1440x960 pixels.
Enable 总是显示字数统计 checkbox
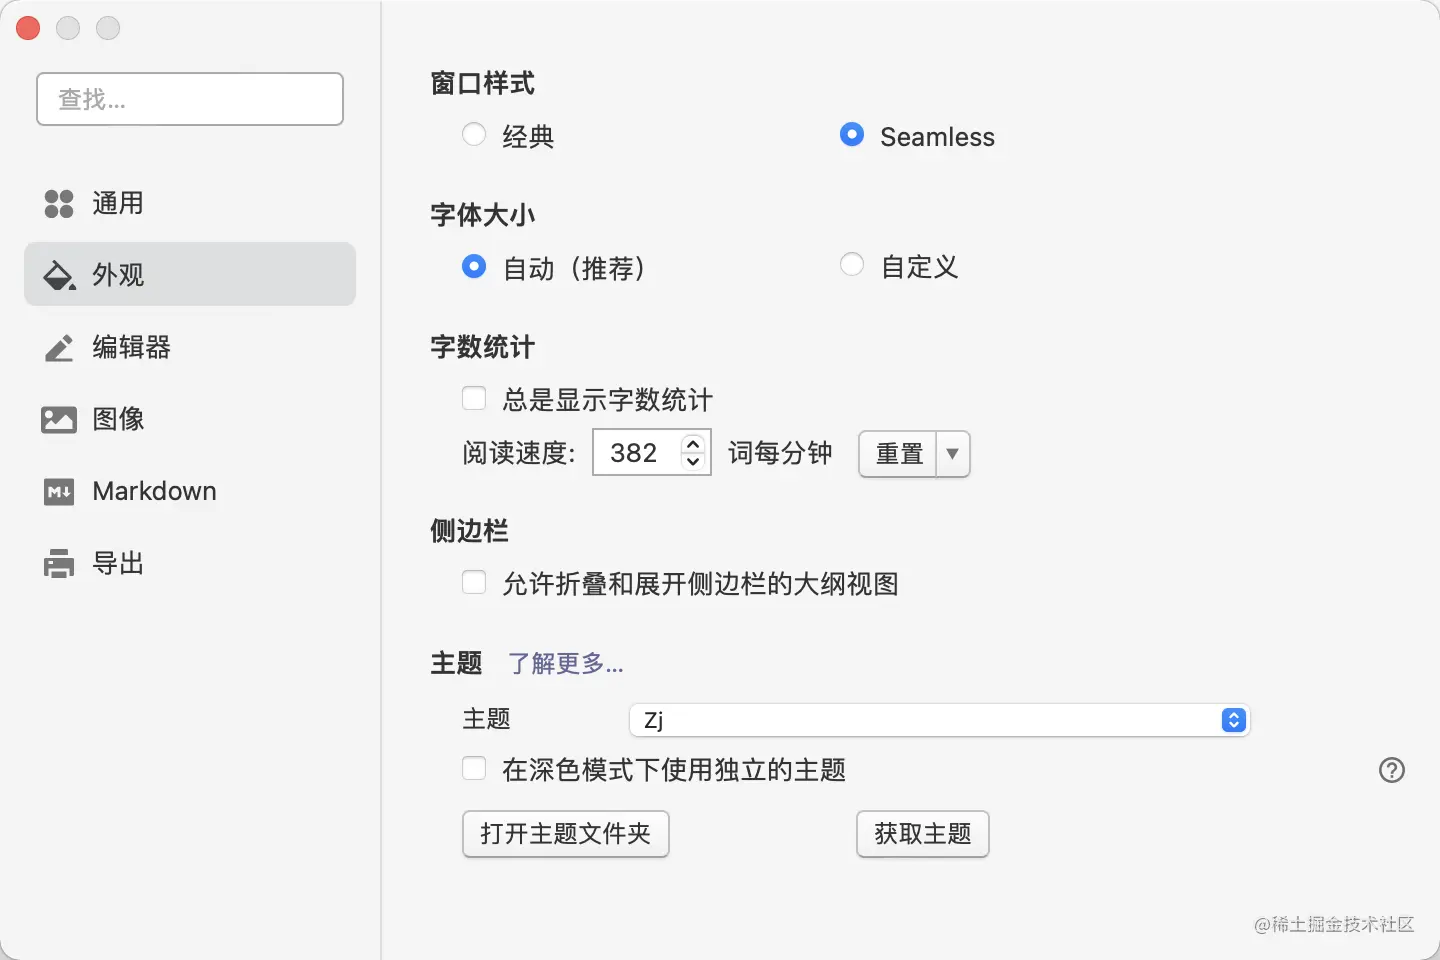474,399
